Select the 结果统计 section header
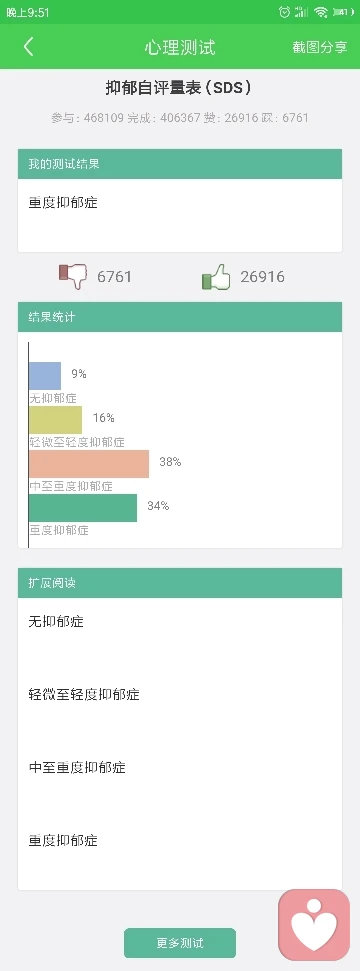 [x=180, y=317]
